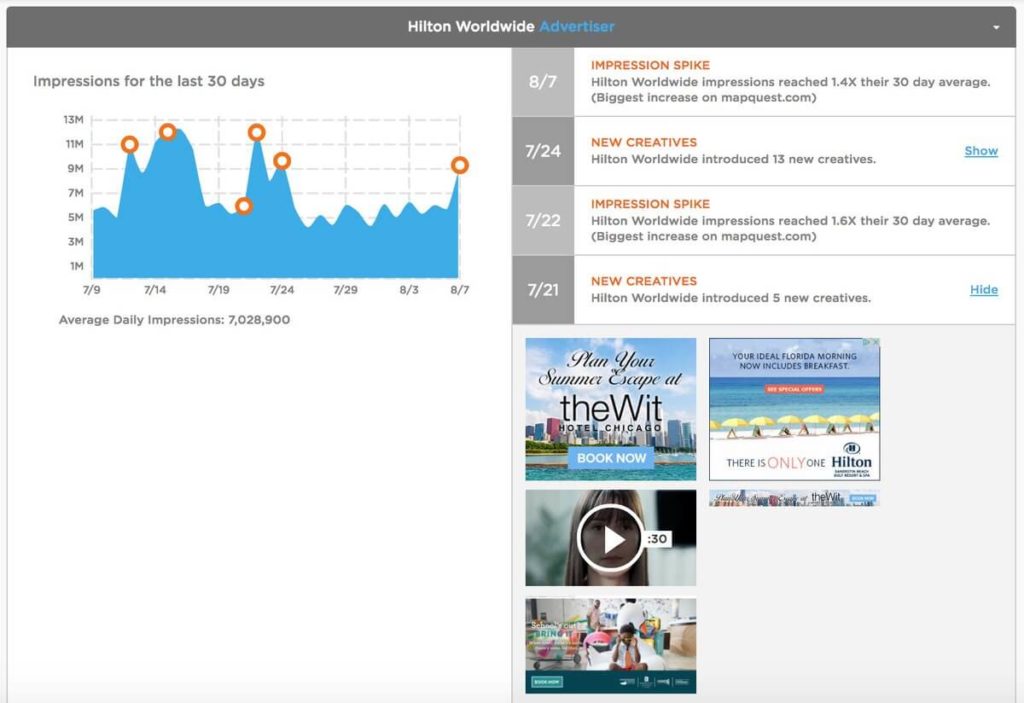This screenshot has height=703, width=1024.
Task: Select the orange spike marker at 7/22
Action: (x=256, y=132)
